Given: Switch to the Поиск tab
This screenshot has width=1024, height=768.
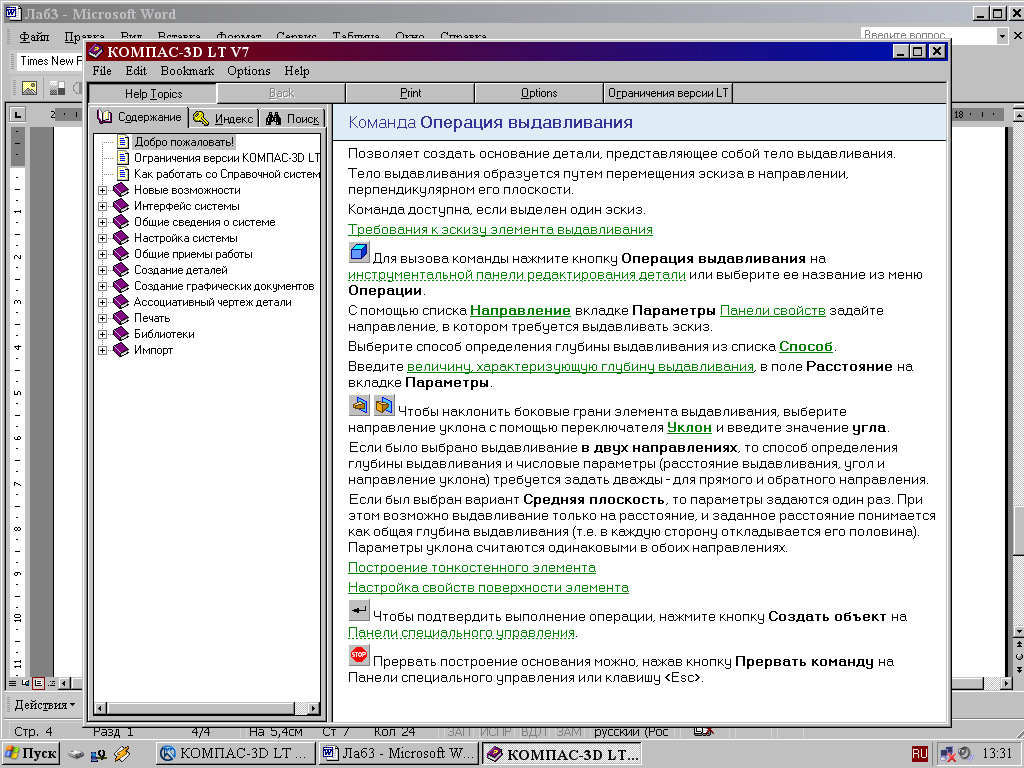Looking at the screenshot, I should pyautogui.click(x=293, y=118).
